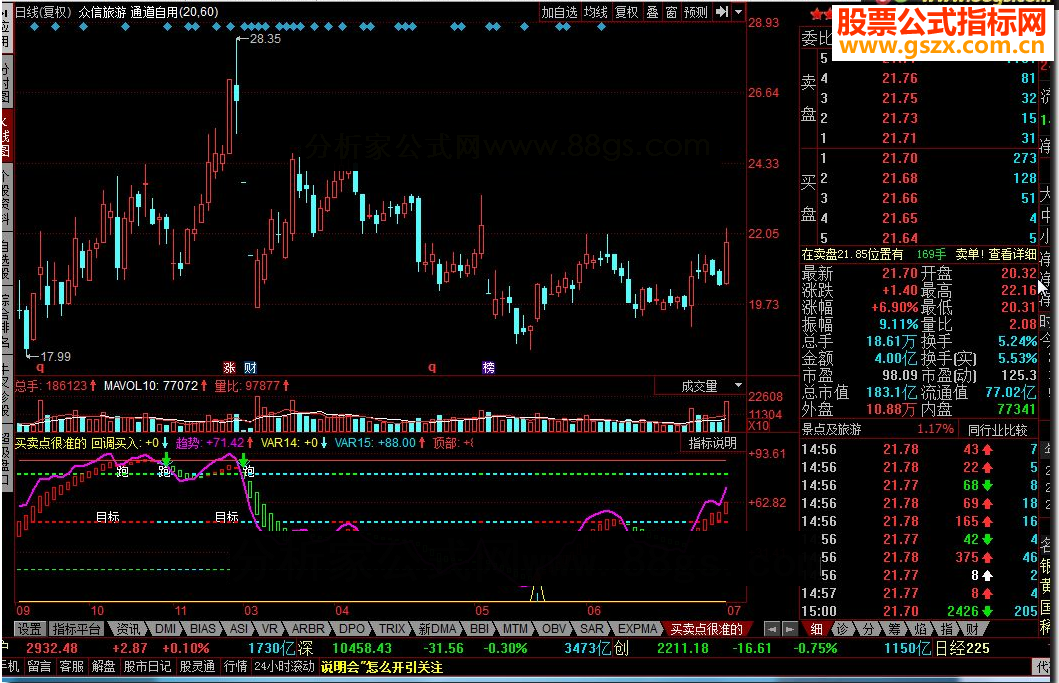Open 24小时滚动 news in bottom bar
Screen dimensions: 1059x683
(x=284, y=667)
